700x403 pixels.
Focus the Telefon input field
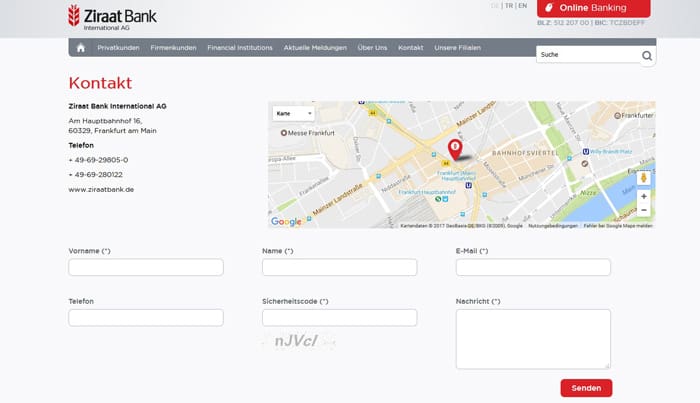(x=146, y=318)
